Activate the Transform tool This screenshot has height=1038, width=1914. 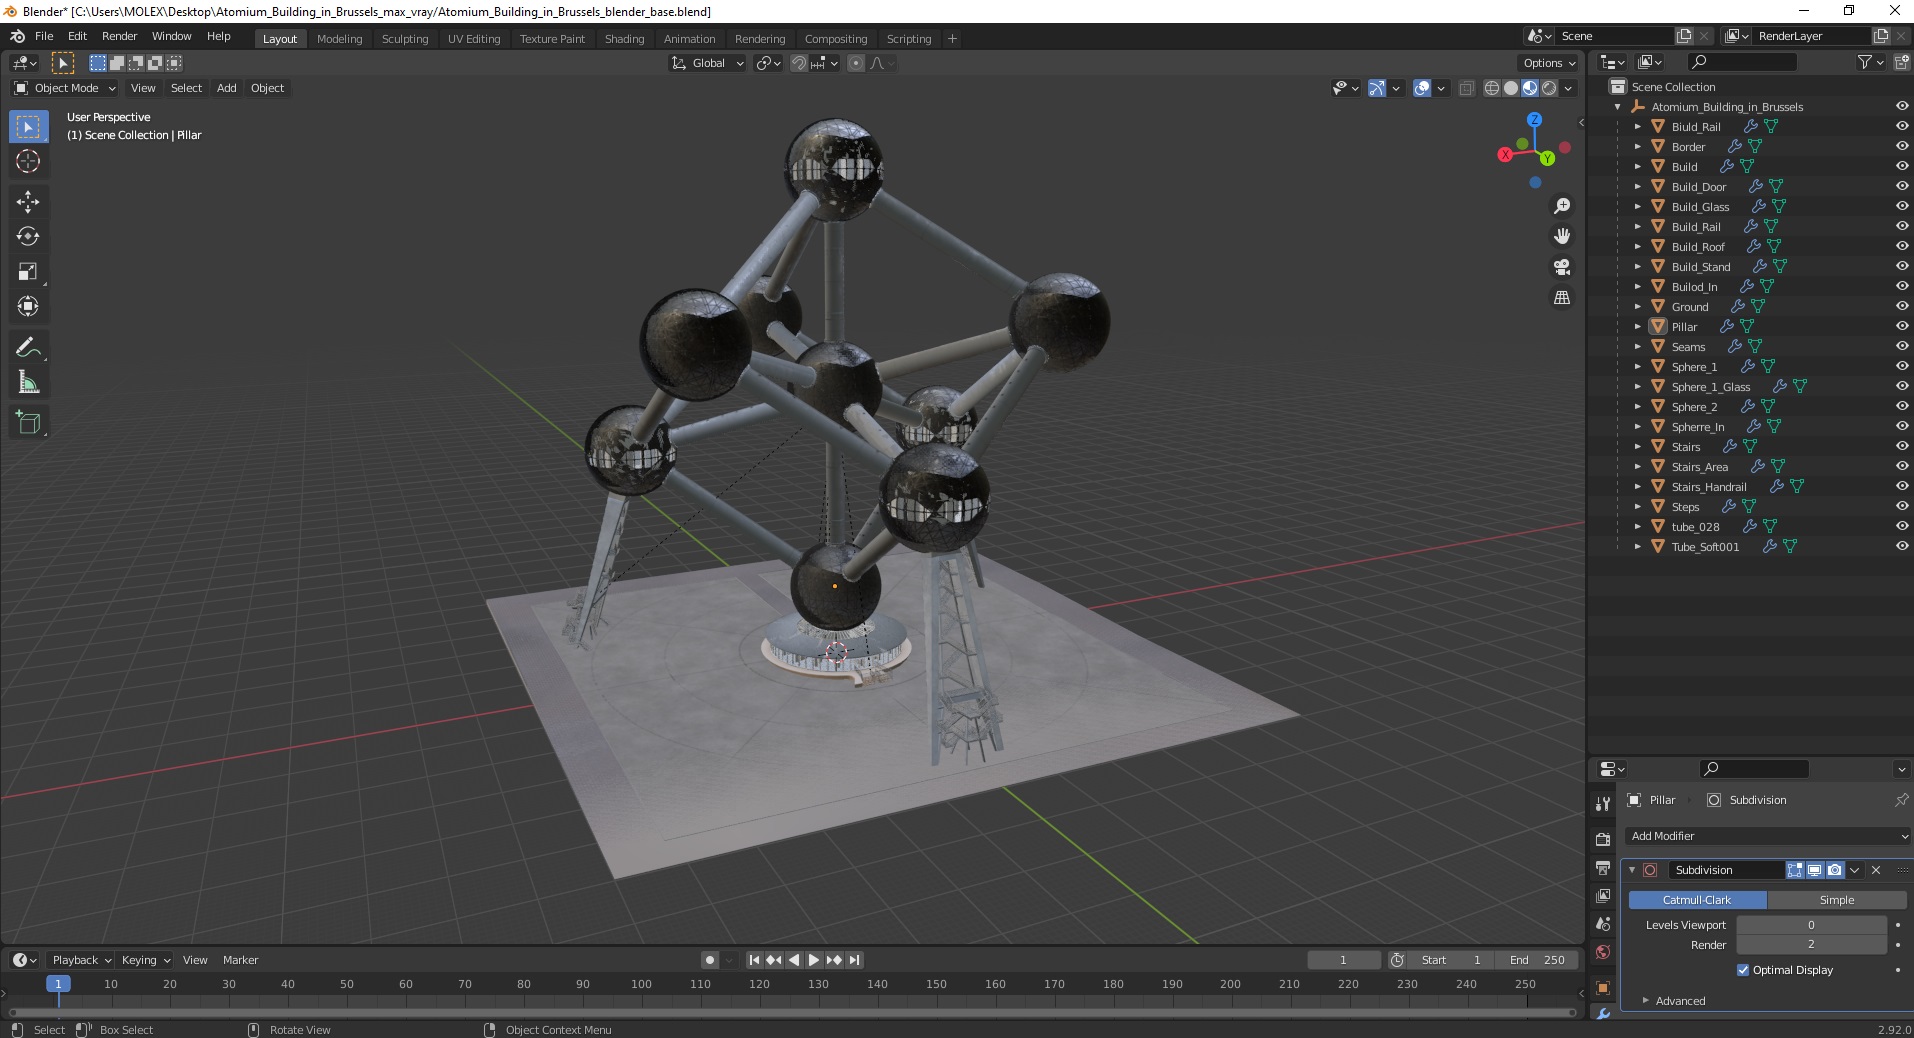click(x=28, y=306)
